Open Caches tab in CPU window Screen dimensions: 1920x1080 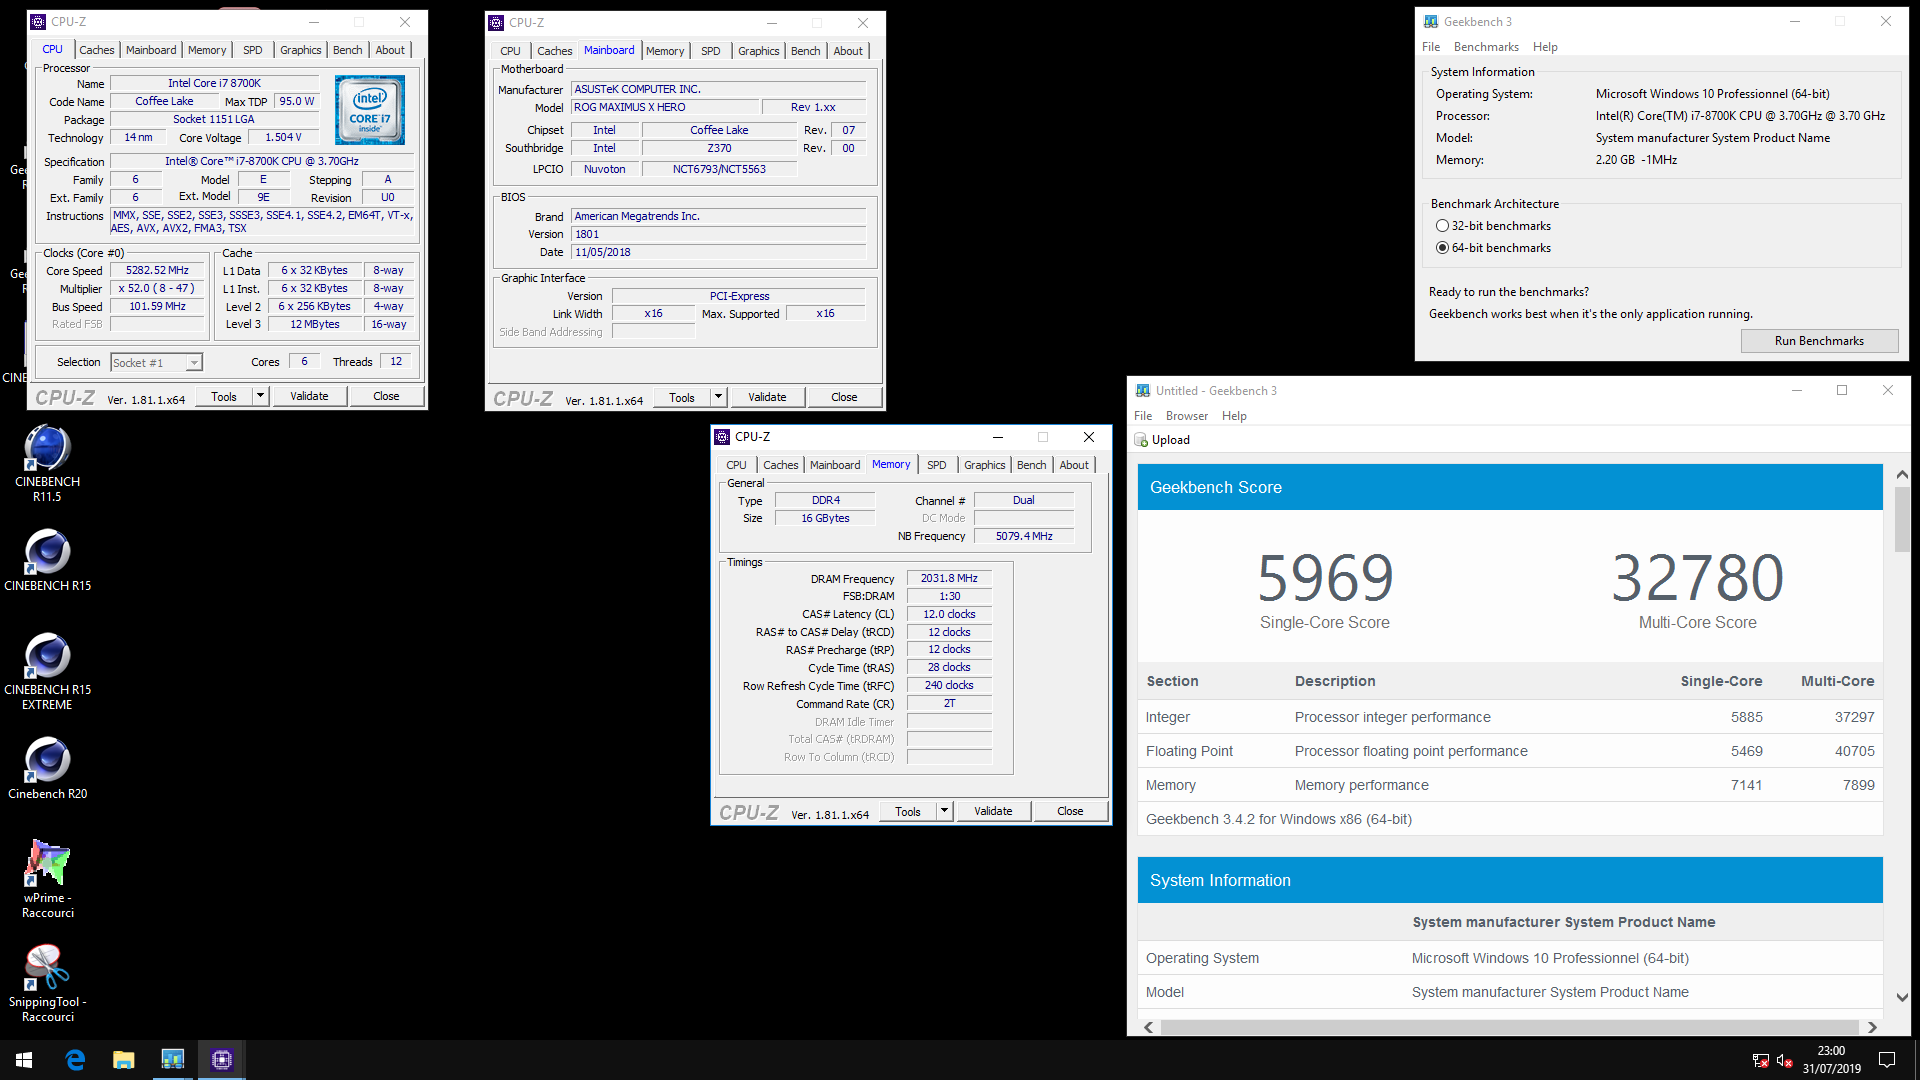[x=97, y=50]
